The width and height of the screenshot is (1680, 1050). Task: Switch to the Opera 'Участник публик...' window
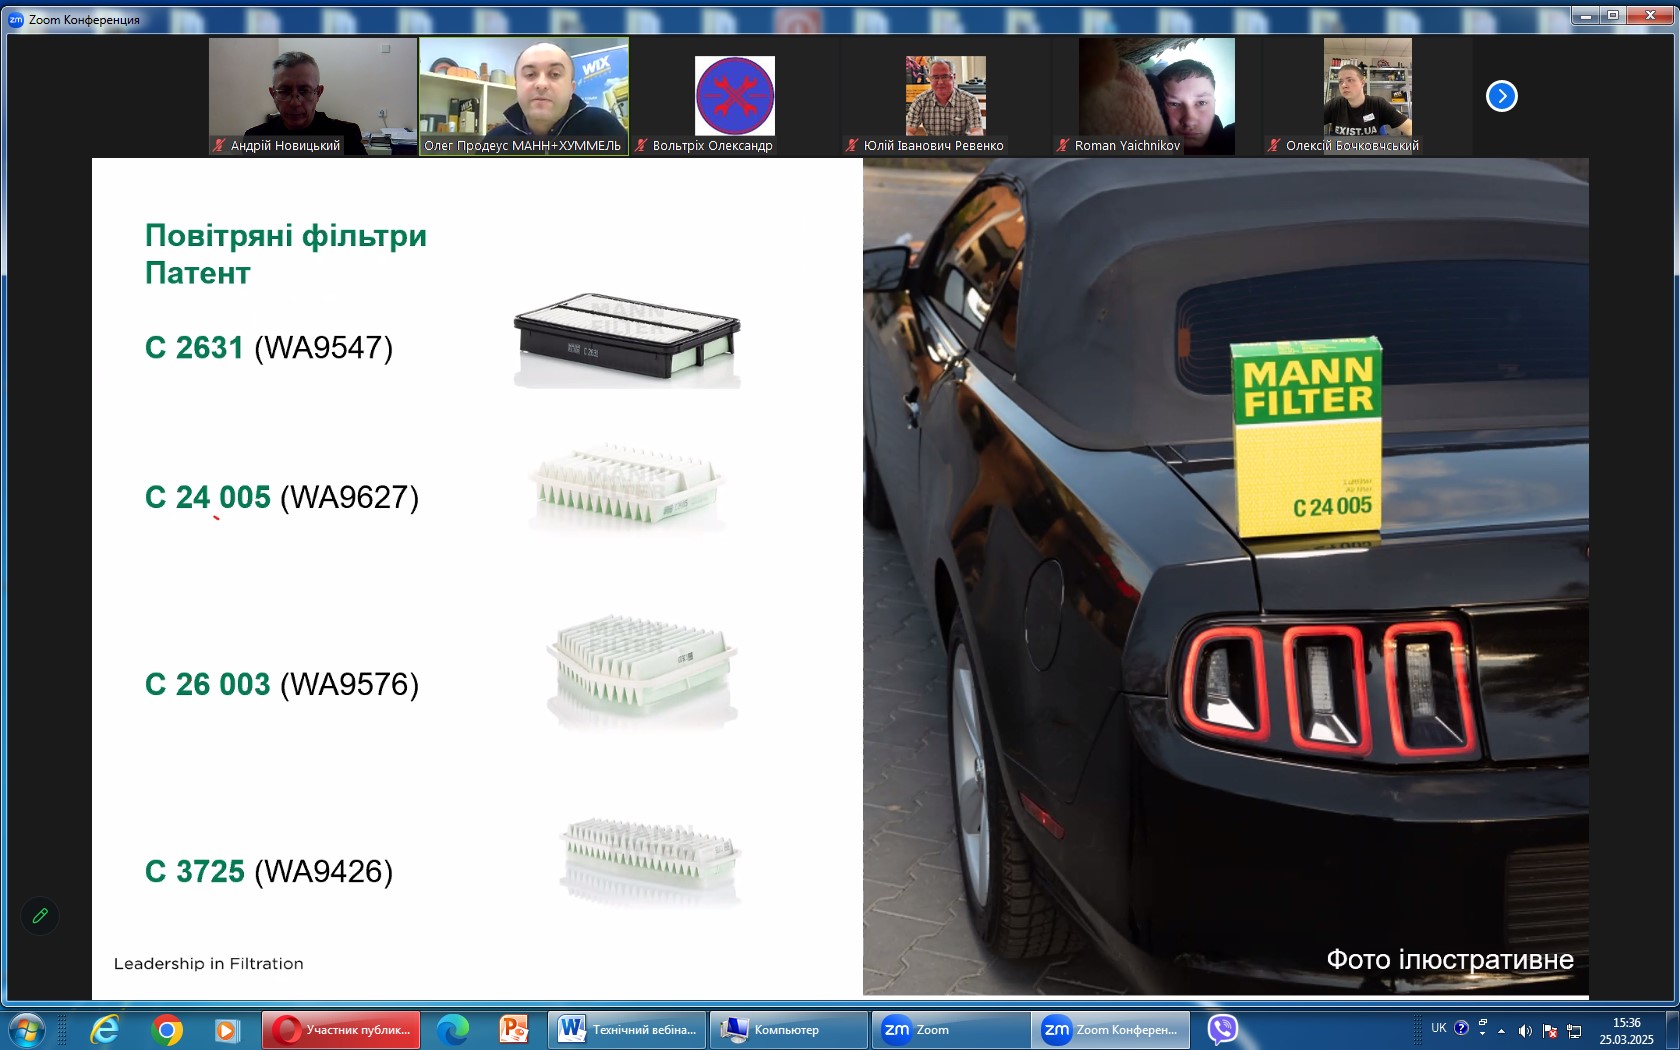[x=341, y=1029]
